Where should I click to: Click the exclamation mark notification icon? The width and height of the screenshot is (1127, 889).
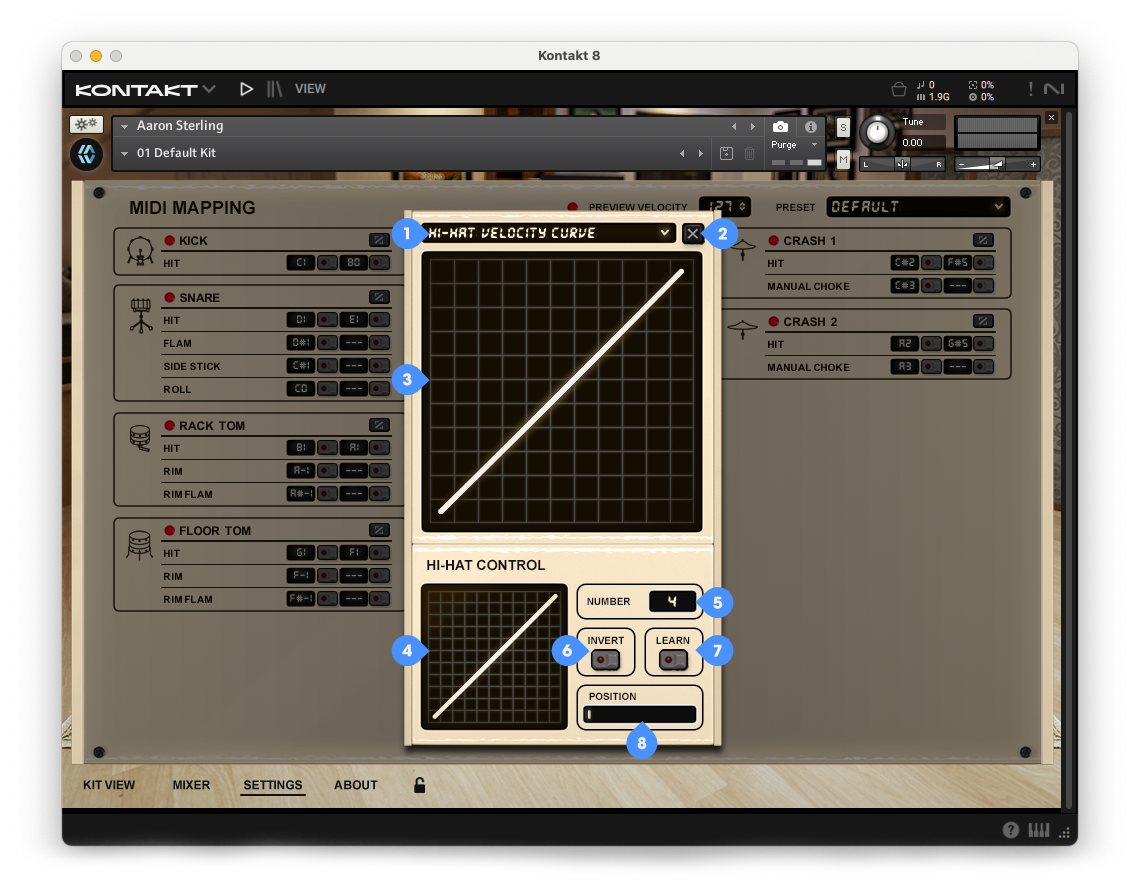click(1031, 89)
